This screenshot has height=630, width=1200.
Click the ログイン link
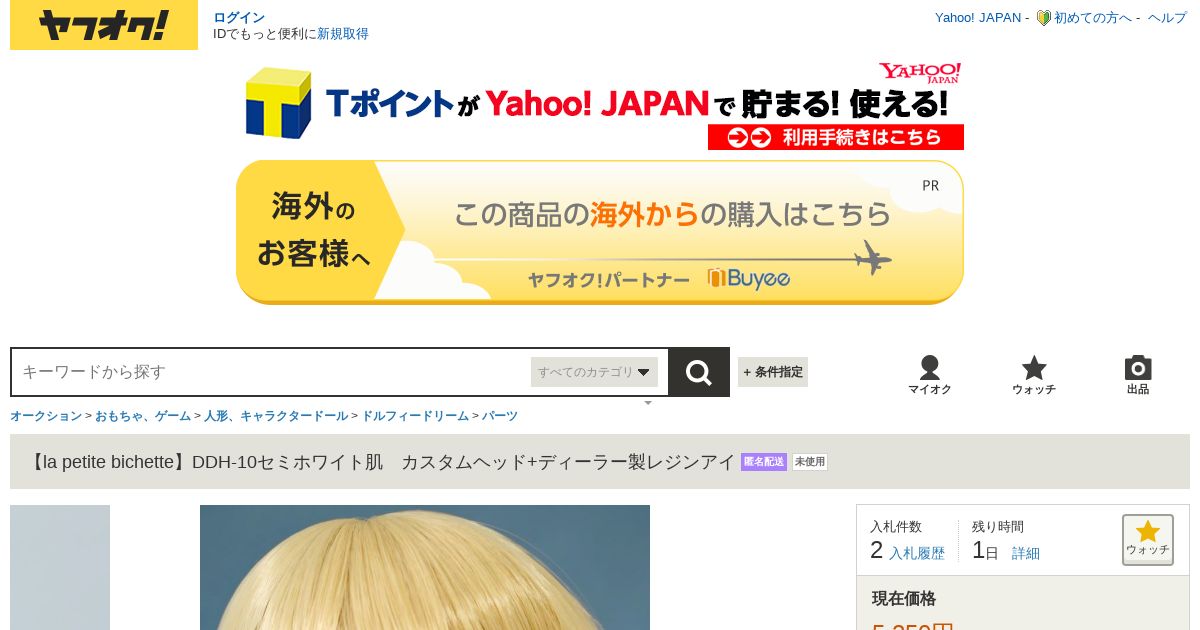tap(239, 17)
